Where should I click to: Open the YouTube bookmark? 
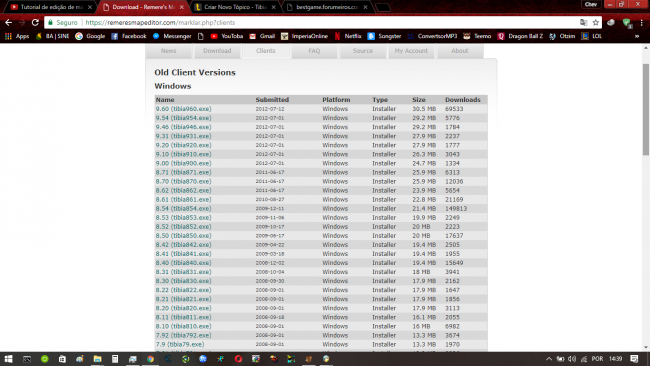pos(227,36)
